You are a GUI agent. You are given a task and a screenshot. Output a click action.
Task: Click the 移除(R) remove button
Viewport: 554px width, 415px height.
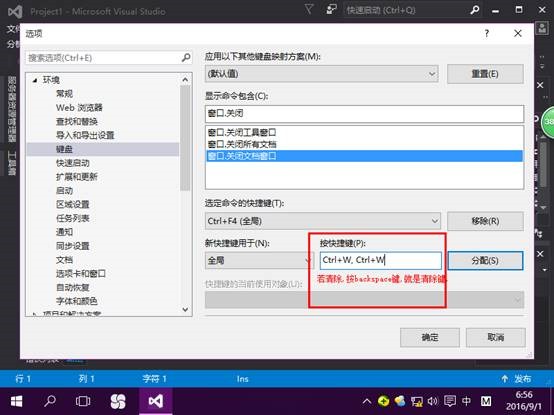[x=485, y=221]
